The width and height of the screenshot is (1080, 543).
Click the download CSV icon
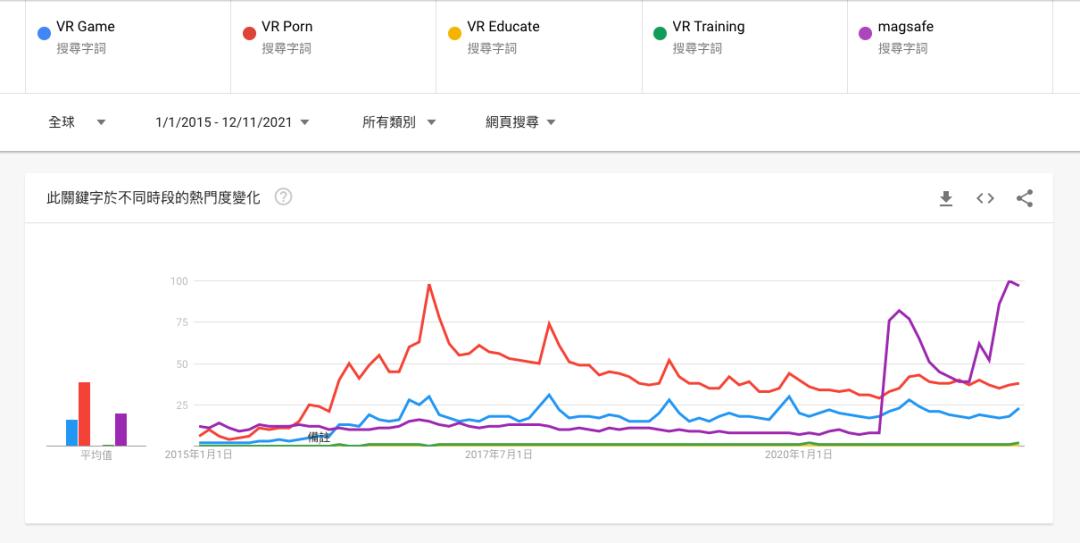(x=946, y=198)
